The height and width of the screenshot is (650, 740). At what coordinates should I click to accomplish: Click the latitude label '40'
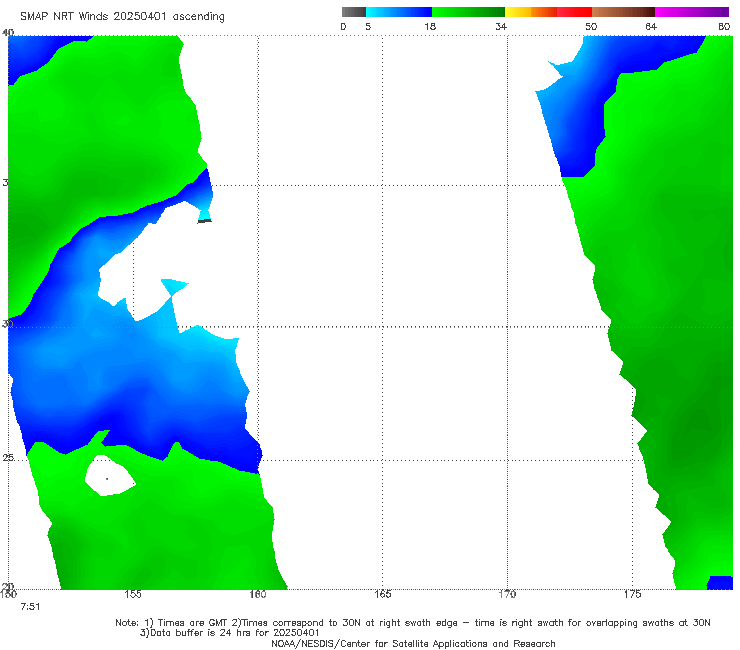pyautogui.click(x=8, y=33)
